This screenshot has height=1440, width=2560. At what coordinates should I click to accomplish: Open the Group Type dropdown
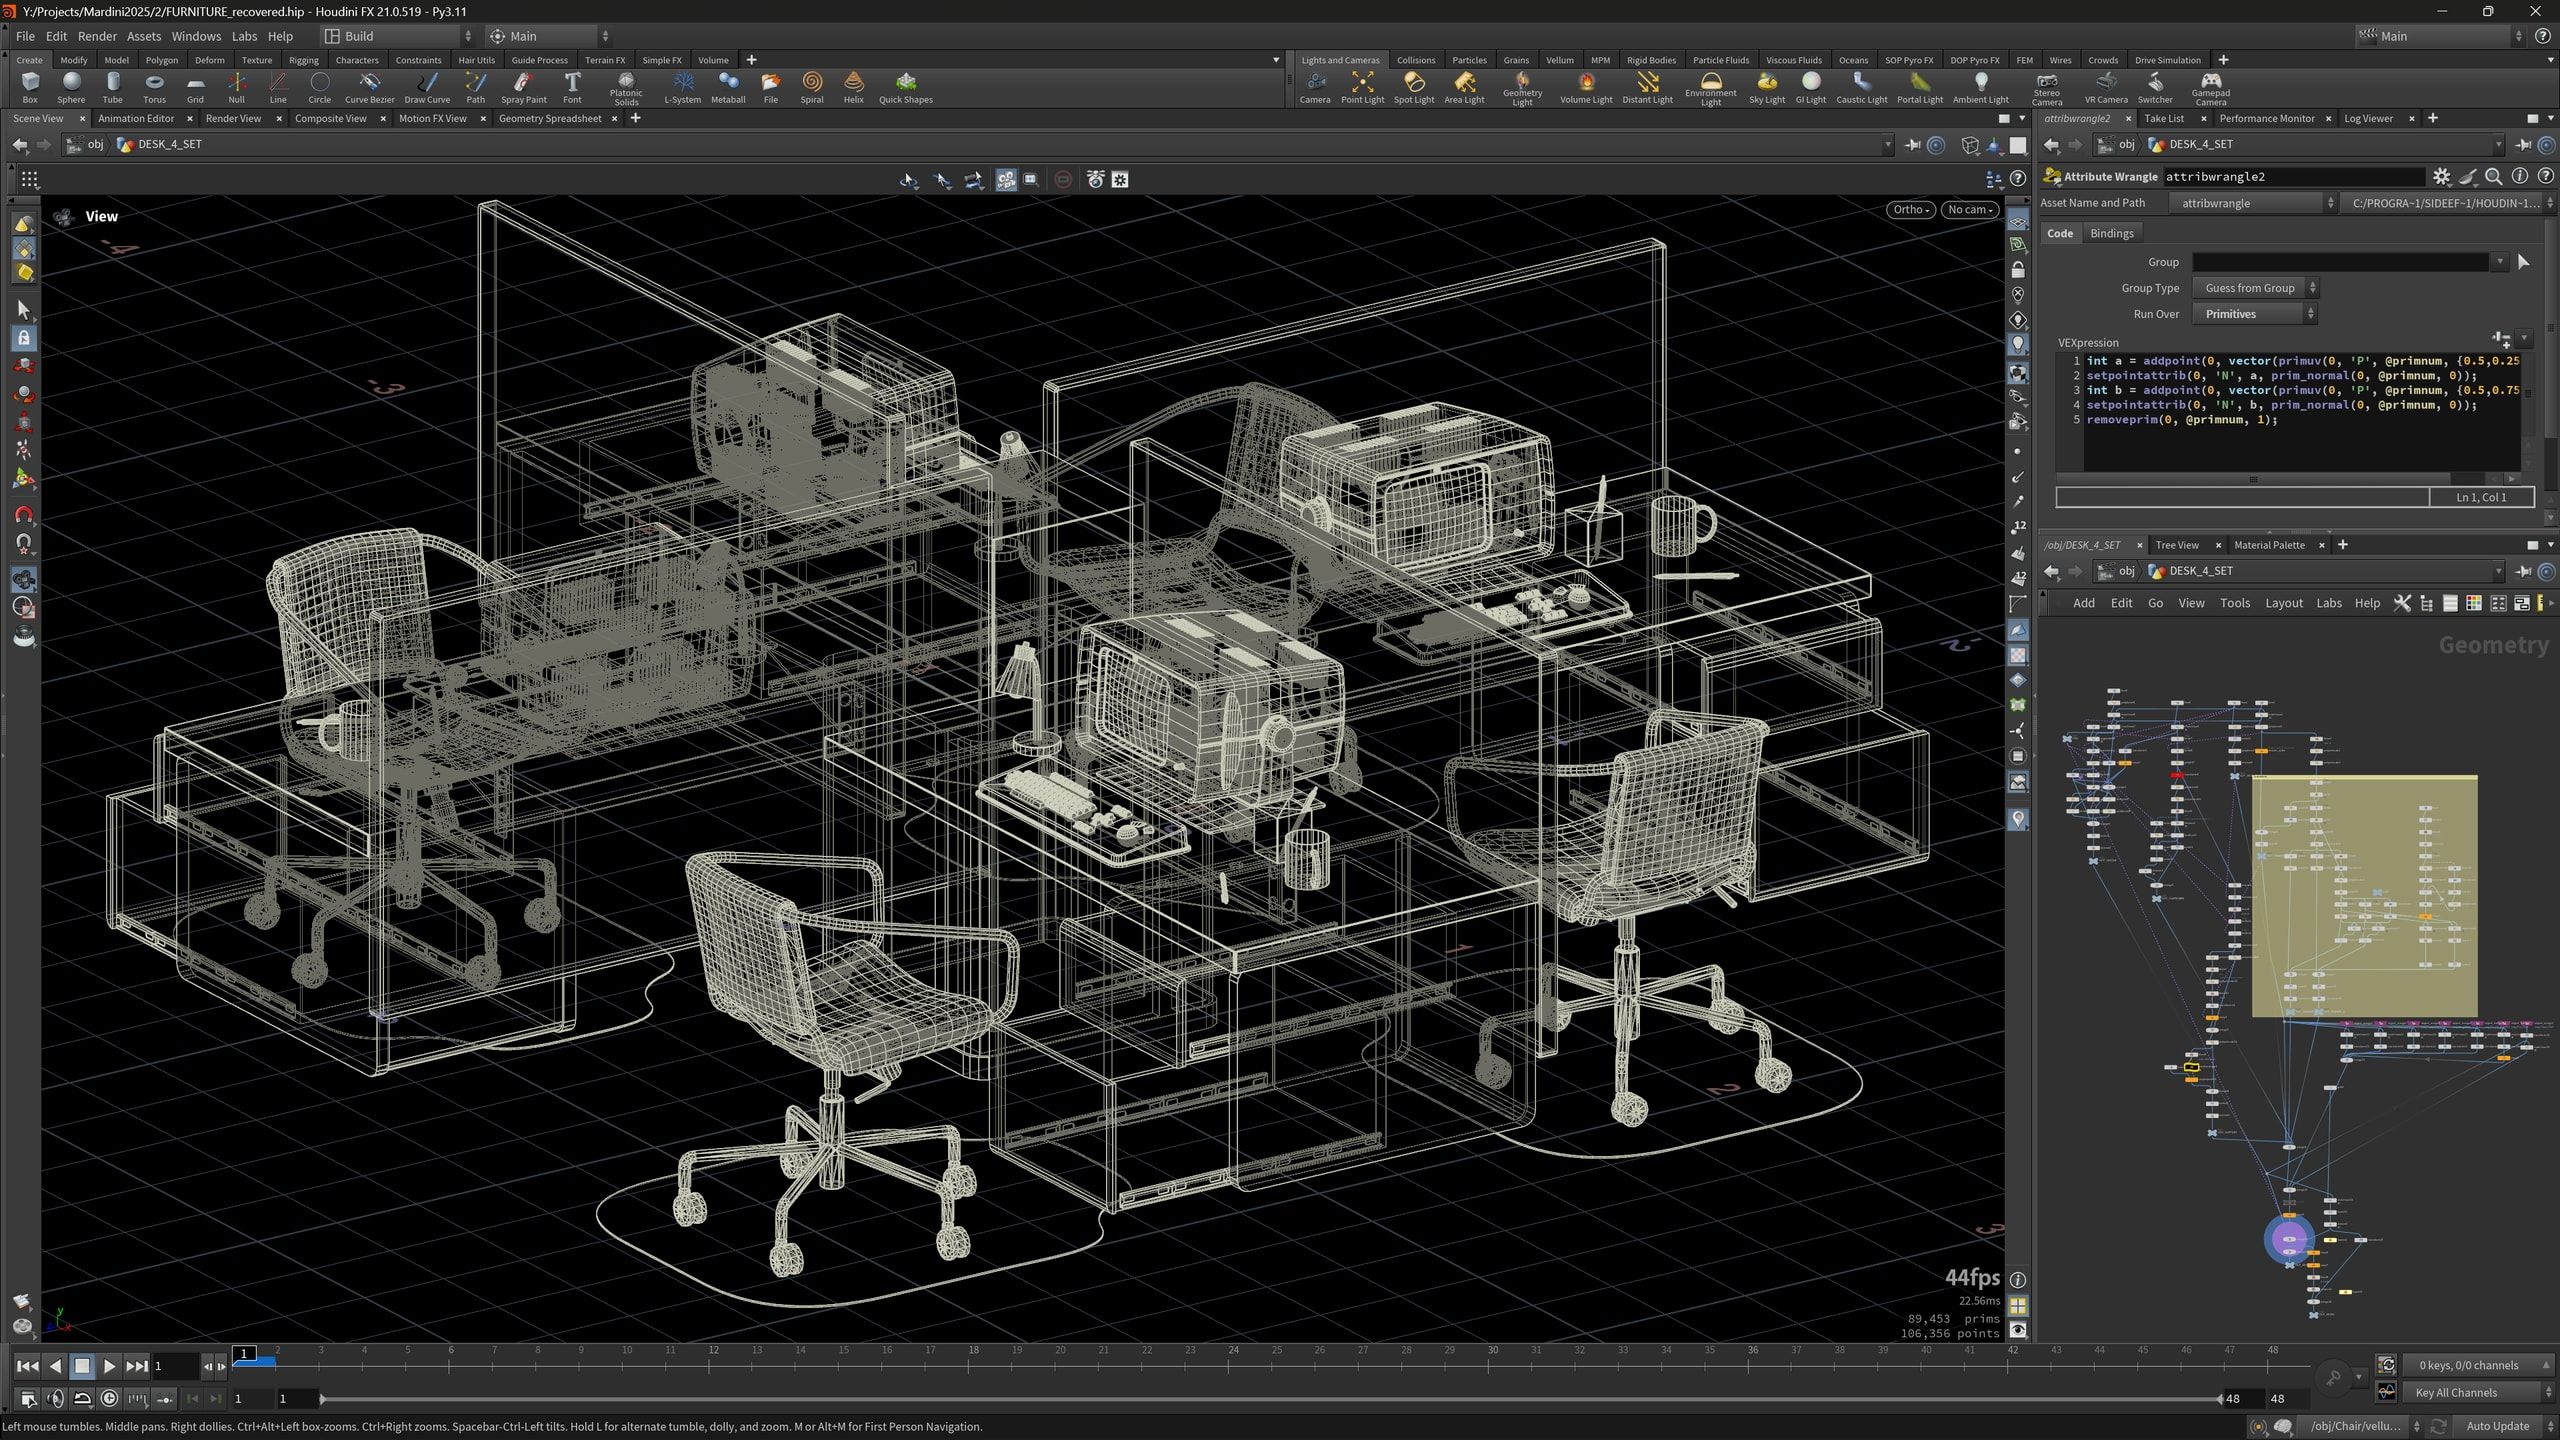(2255, 288)
